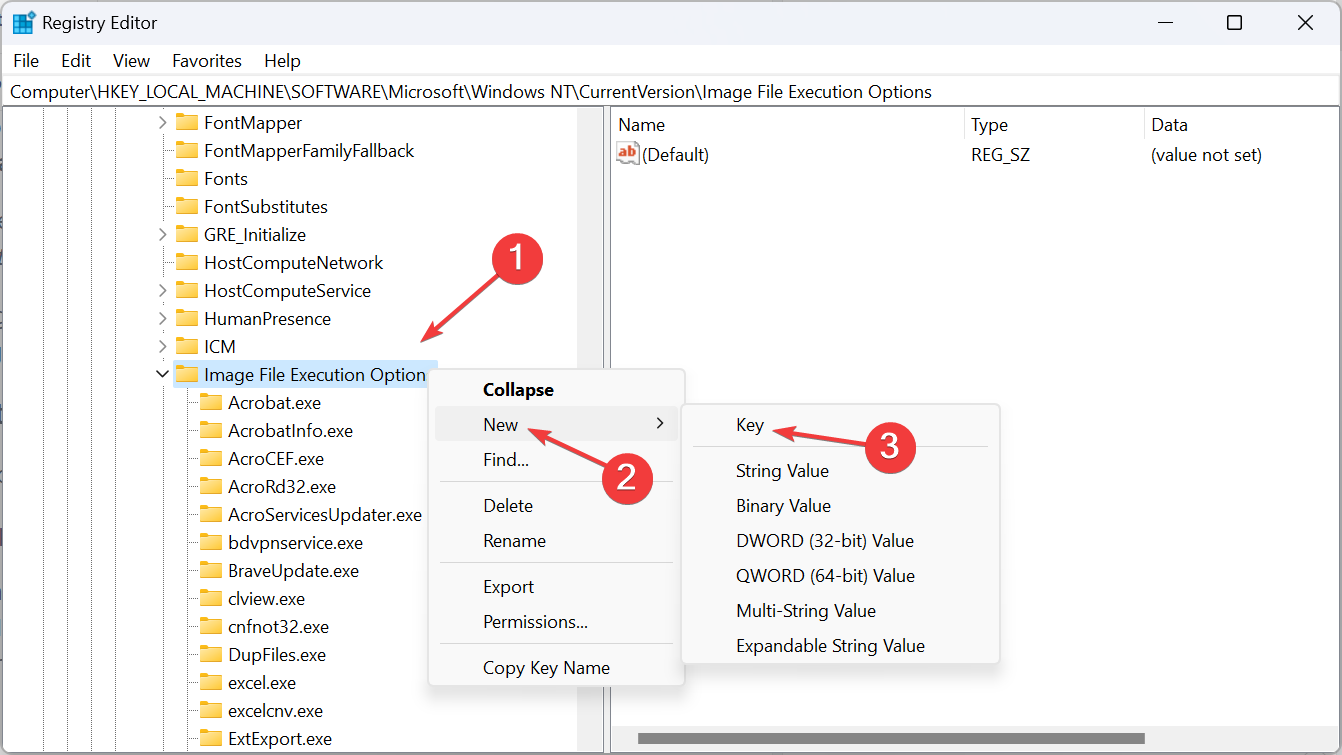Expand the GRE_Initialize tree node

click(x=162, y=235)
